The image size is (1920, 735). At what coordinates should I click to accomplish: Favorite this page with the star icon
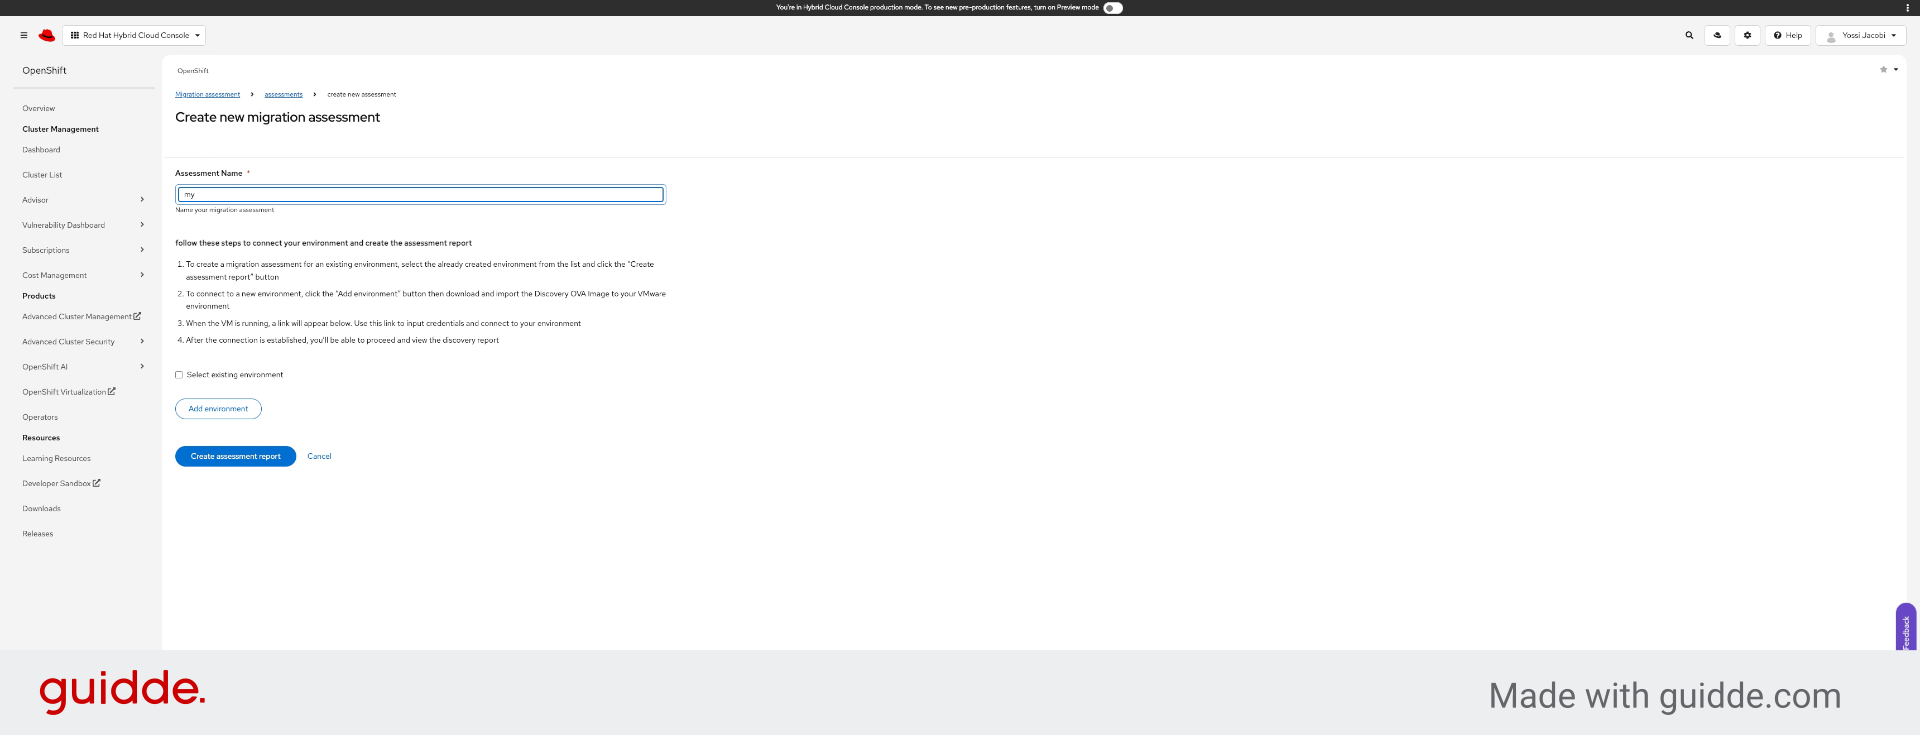(1883, 70)
